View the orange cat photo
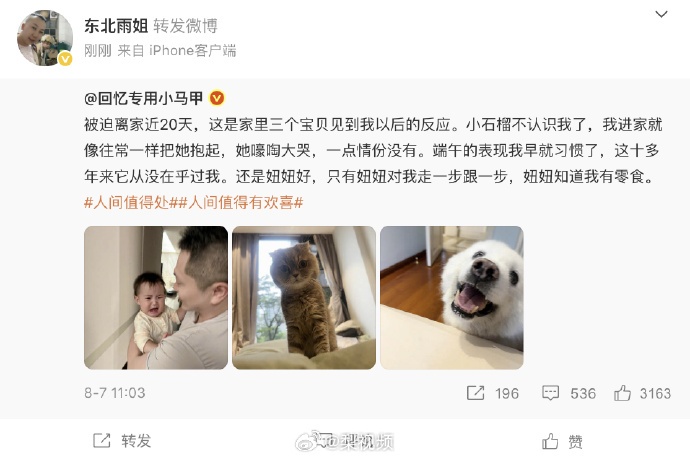The image size is (690, 458). [x=304, y=297]
